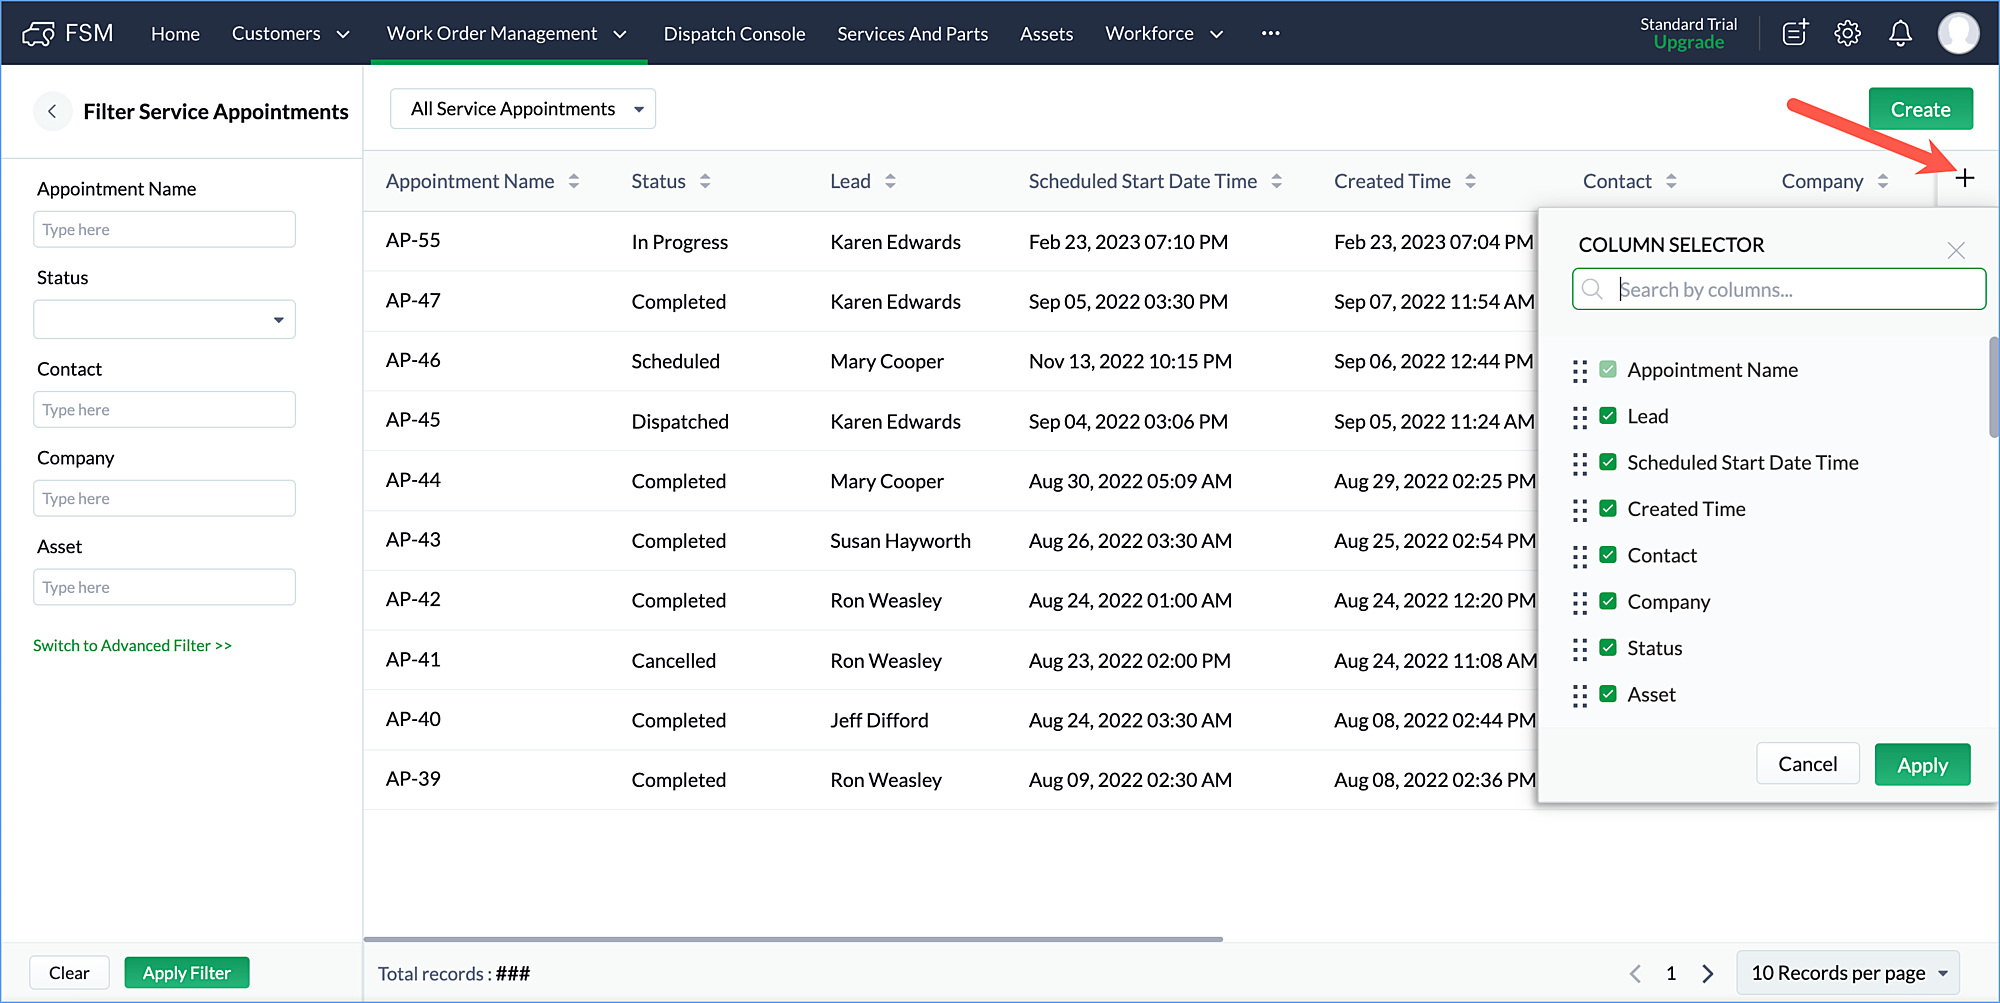Change the 10 Records per page dropdown
Viewport: 2000px width, 1003px height.
coord(1848,973)
